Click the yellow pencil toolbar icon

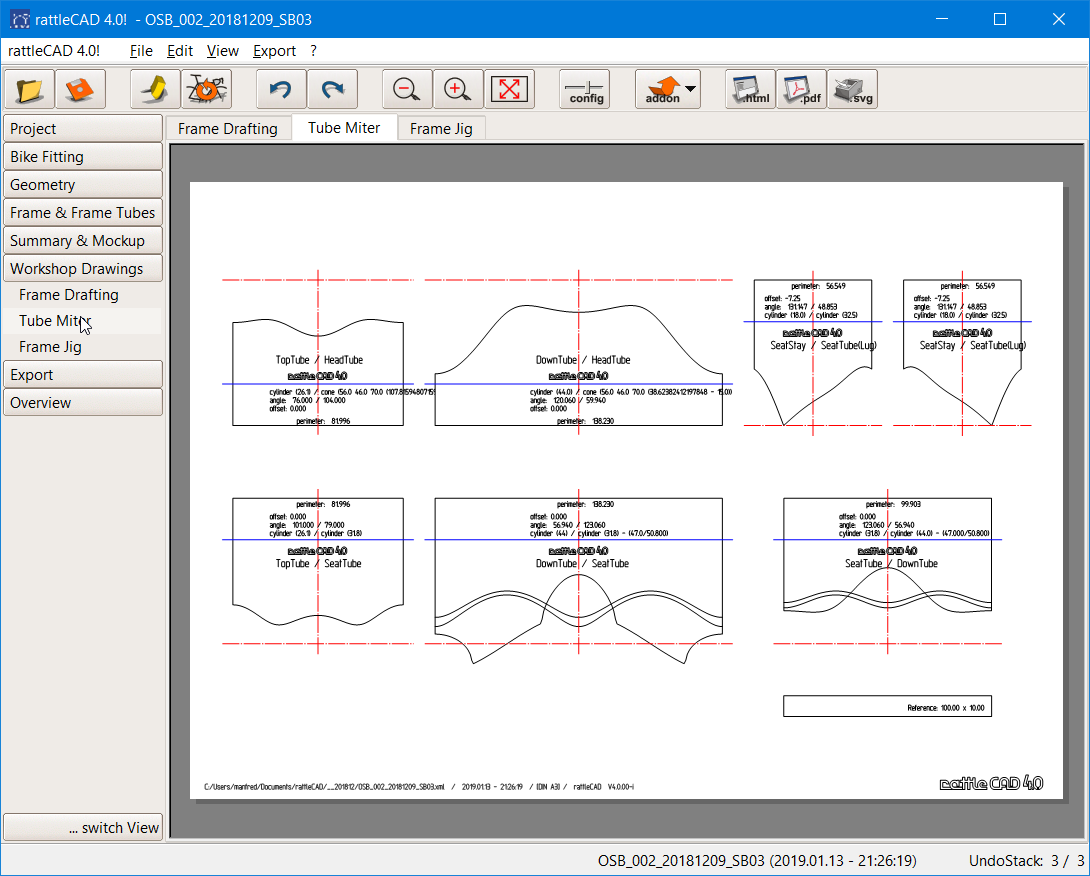pos(156,89)
